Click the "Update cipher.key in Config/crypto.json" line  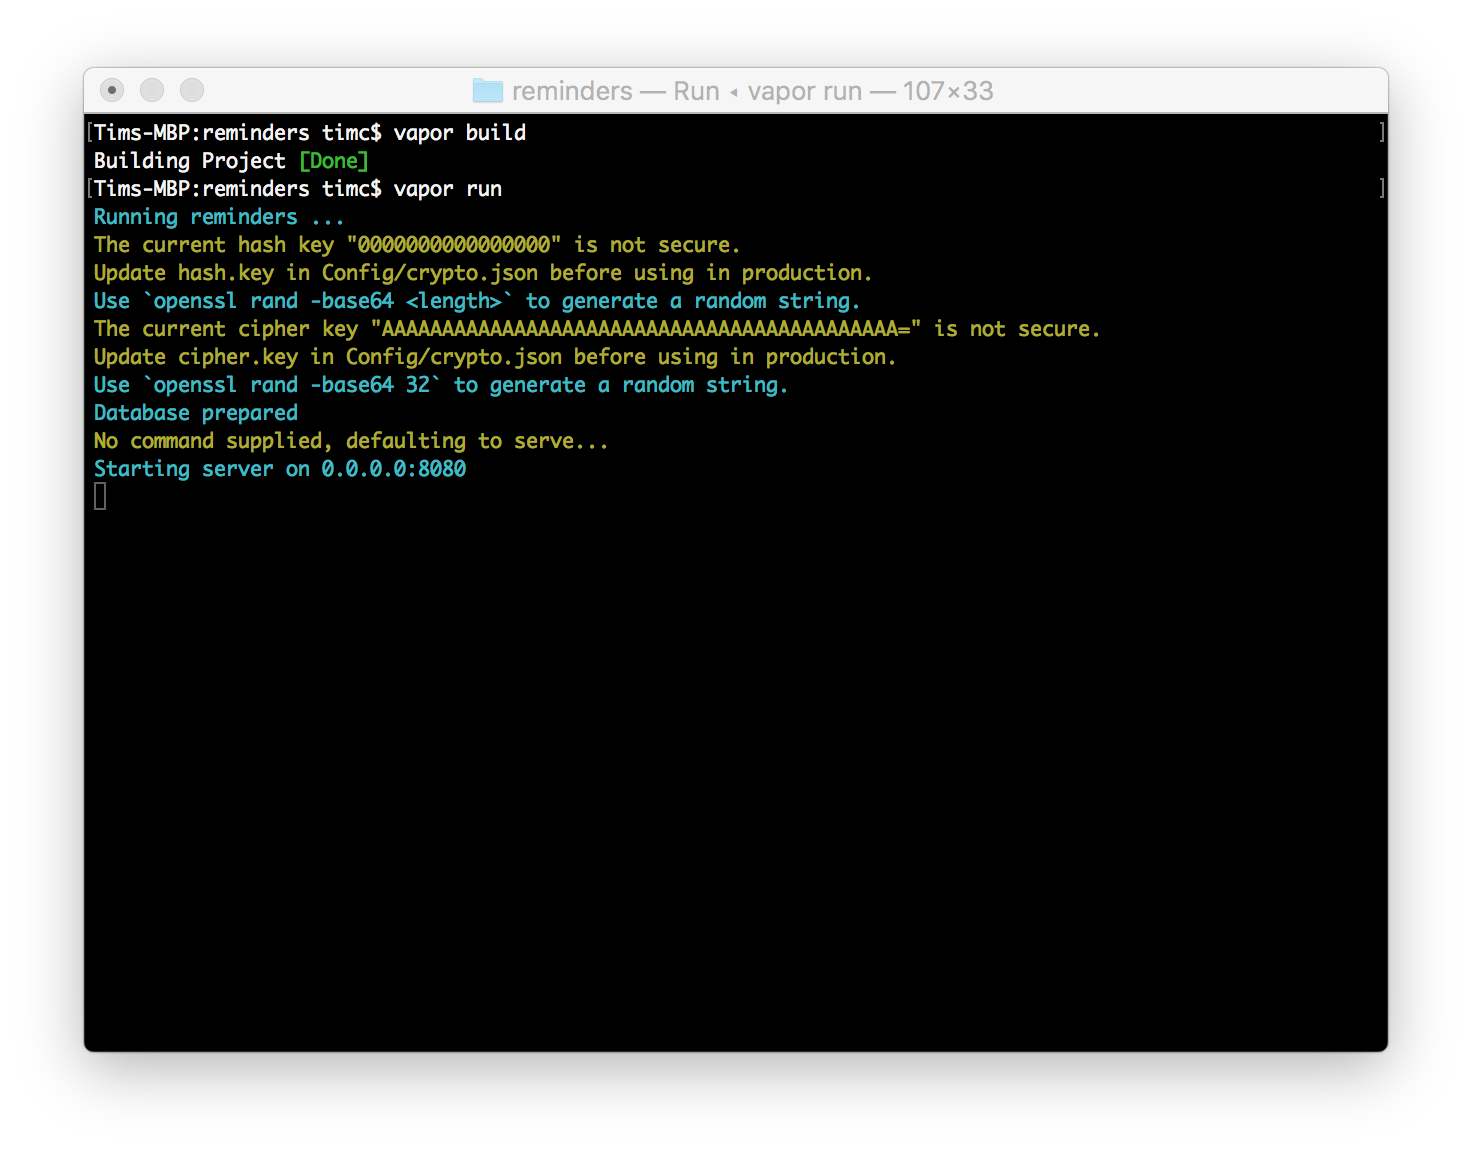point(495,357)
